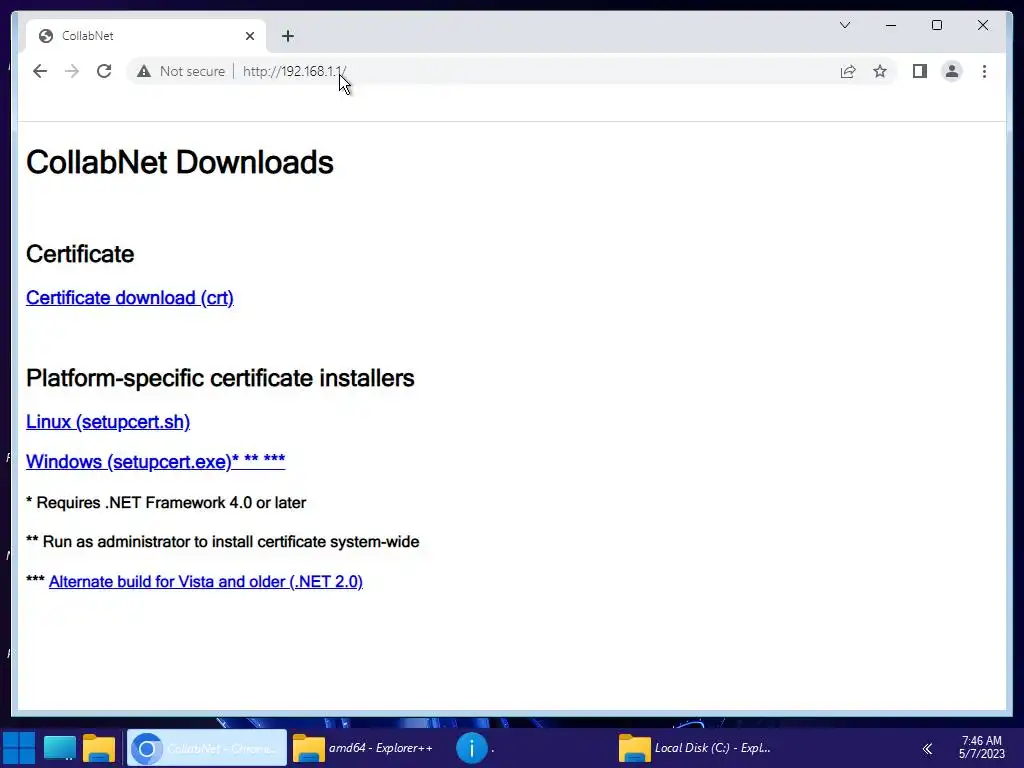
Task: Switch to CollabNet Chrome taskbar button
Action: pyautogui.click(x=206, y=748)
